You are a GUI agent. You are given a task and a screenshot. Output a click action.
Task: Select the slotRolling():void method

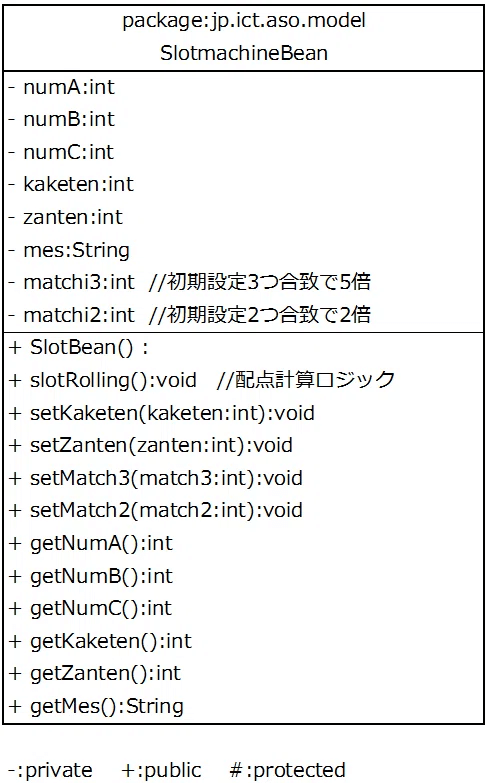click(x=202, y=380)
